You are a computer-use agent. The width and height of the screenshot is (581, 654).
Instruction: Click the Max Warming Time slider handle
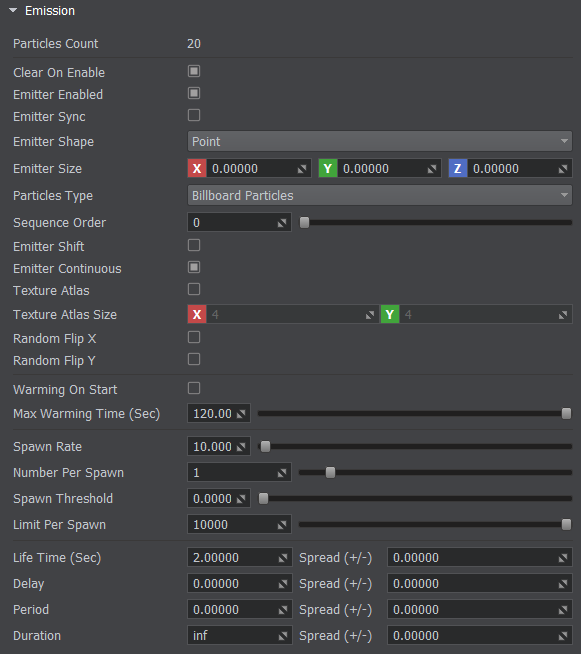566,414
